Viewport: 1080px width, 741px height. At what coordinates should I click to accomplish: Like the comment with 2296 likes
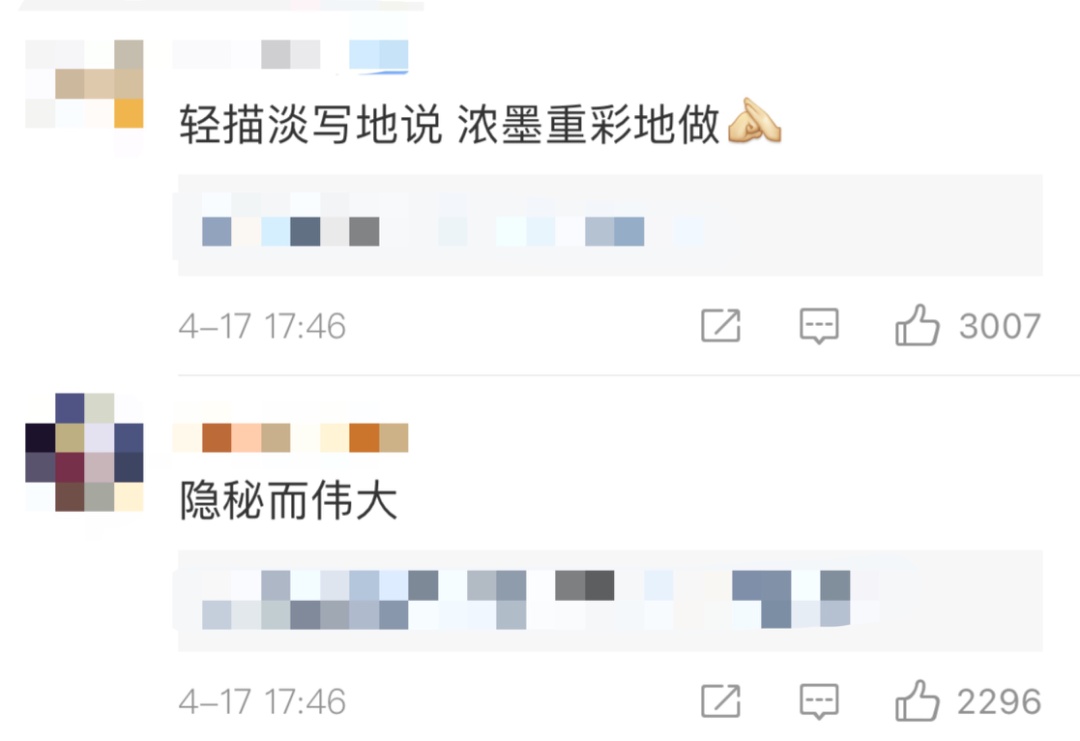pos(917,700)
